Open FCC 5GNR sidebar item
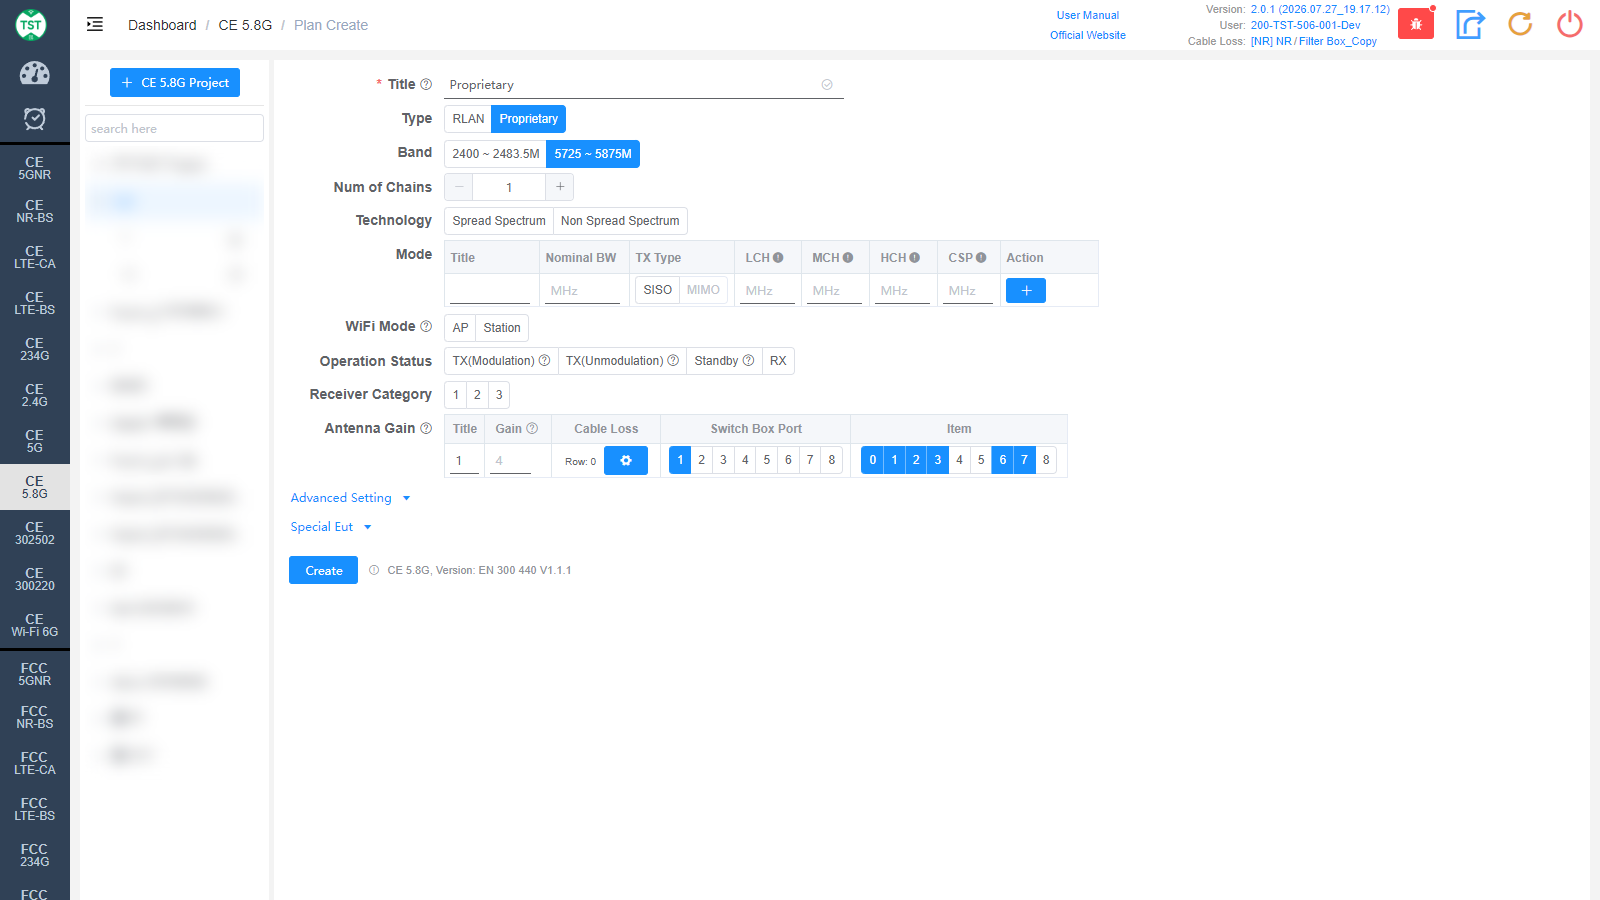Viewport: 1600px width, 900px height. click(x=35, y=674)
